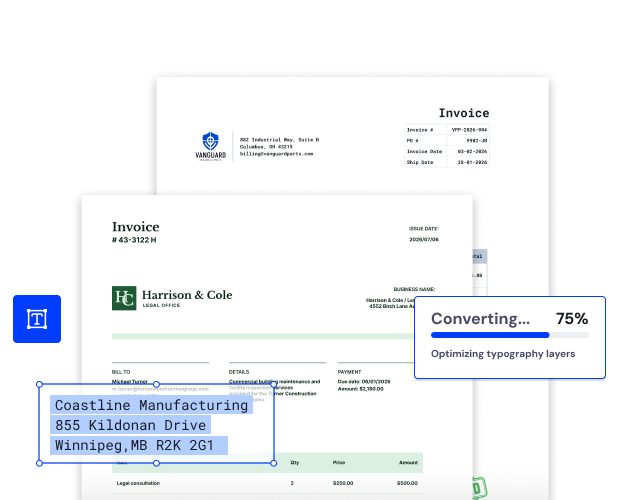The height and width of the screenshot is (500, 638).
Task: Click the "Qty" column header
Action: pos(295,463)
